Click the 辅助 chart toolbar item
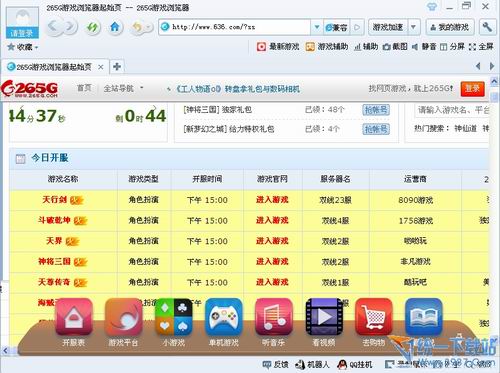The height and width of the screenshot is (373, 500). (366, 47)
